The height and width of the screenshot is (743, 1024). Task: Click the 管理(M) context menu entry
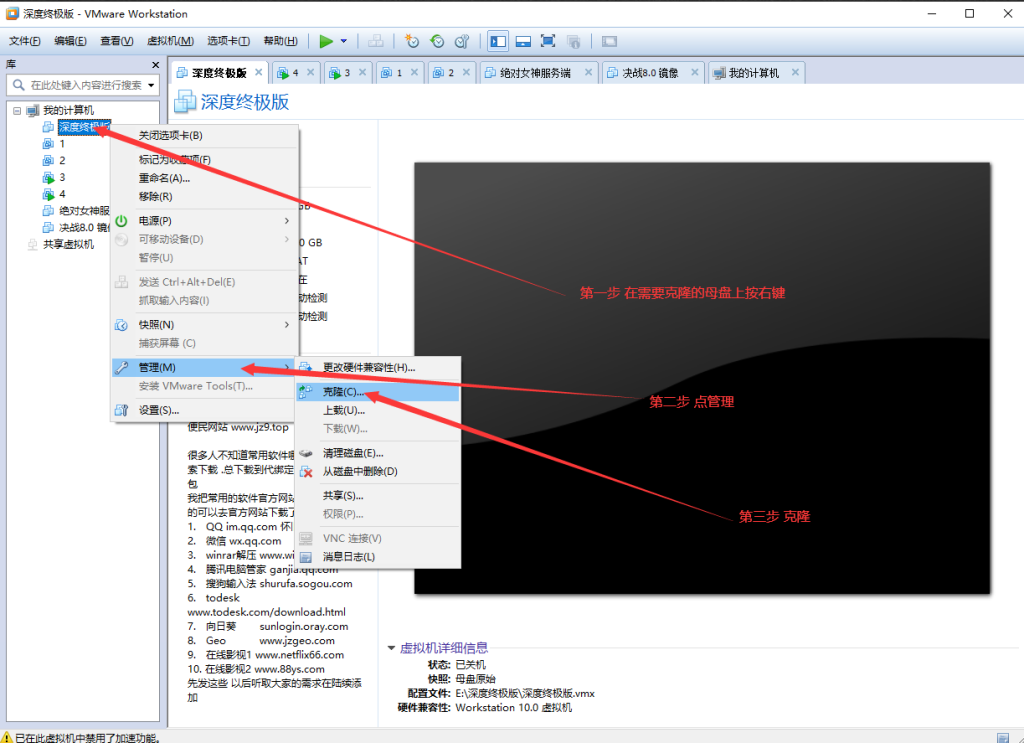[204, 368]
